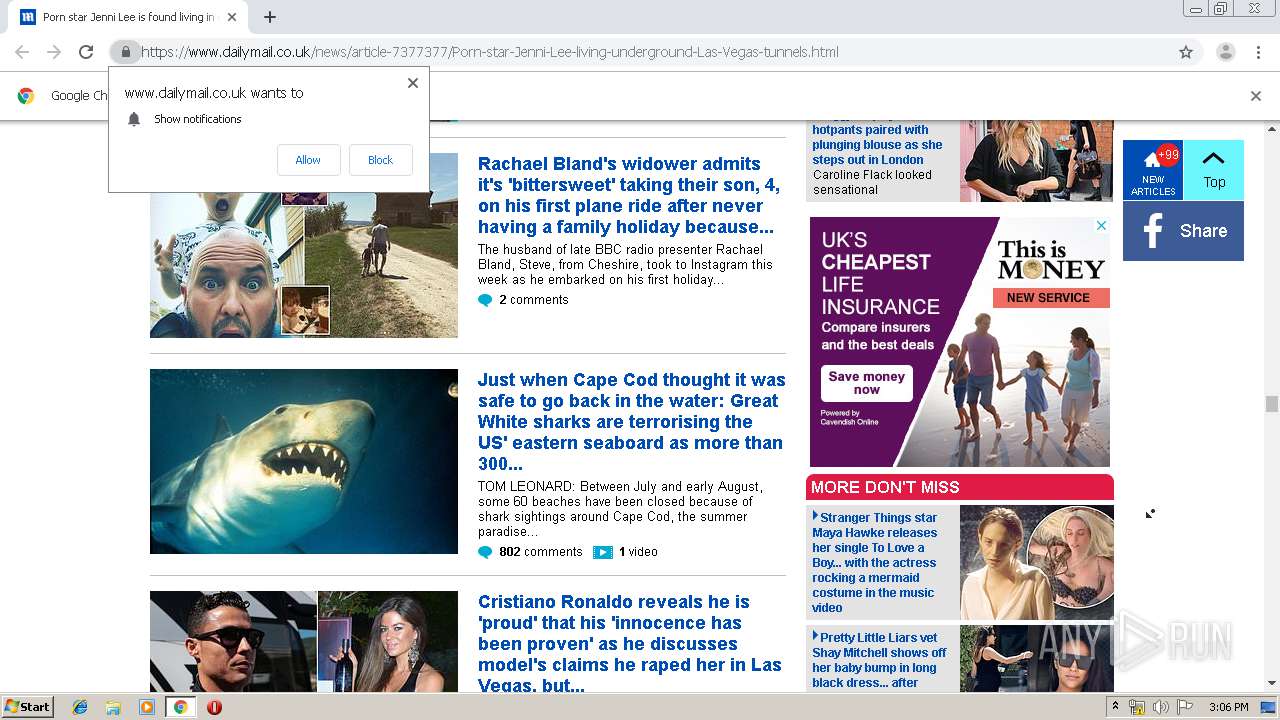Share the article on Facebook
The width and height of the screenshot is (1280, 720).
(1183, 231)
